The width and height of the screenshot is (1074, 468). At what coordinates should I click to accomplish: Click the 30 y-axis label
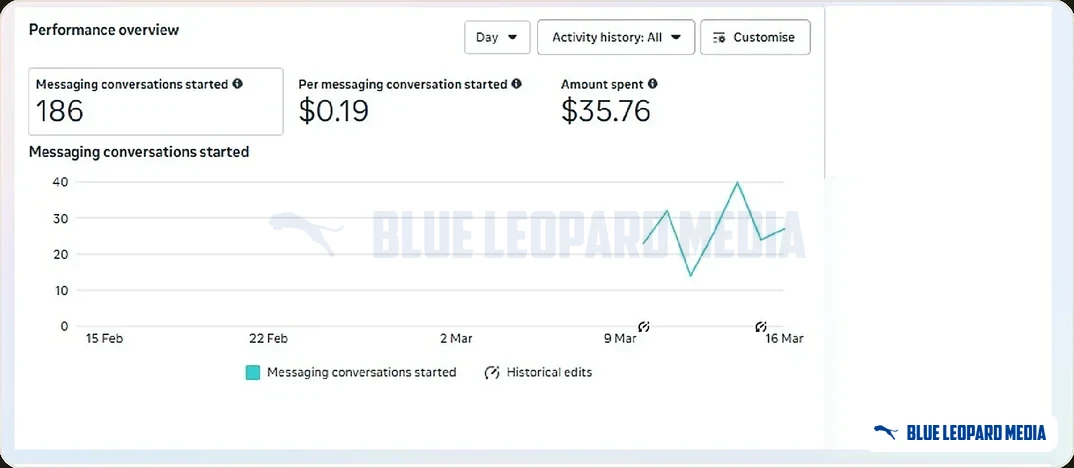pos(60,218)
